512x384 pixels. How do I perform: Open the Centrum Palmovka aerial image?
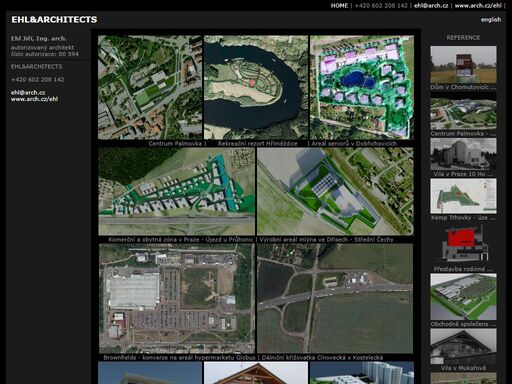[x=150, y=87]
